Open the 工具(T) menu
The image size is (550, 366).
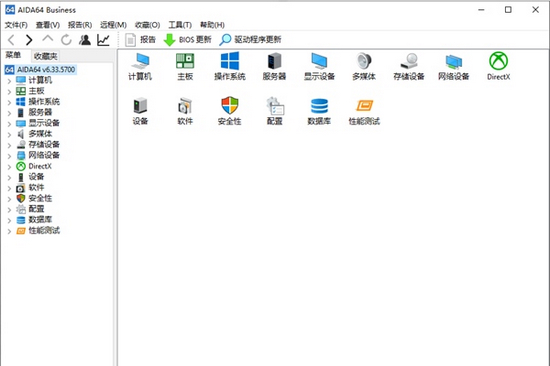coord(180,25)
